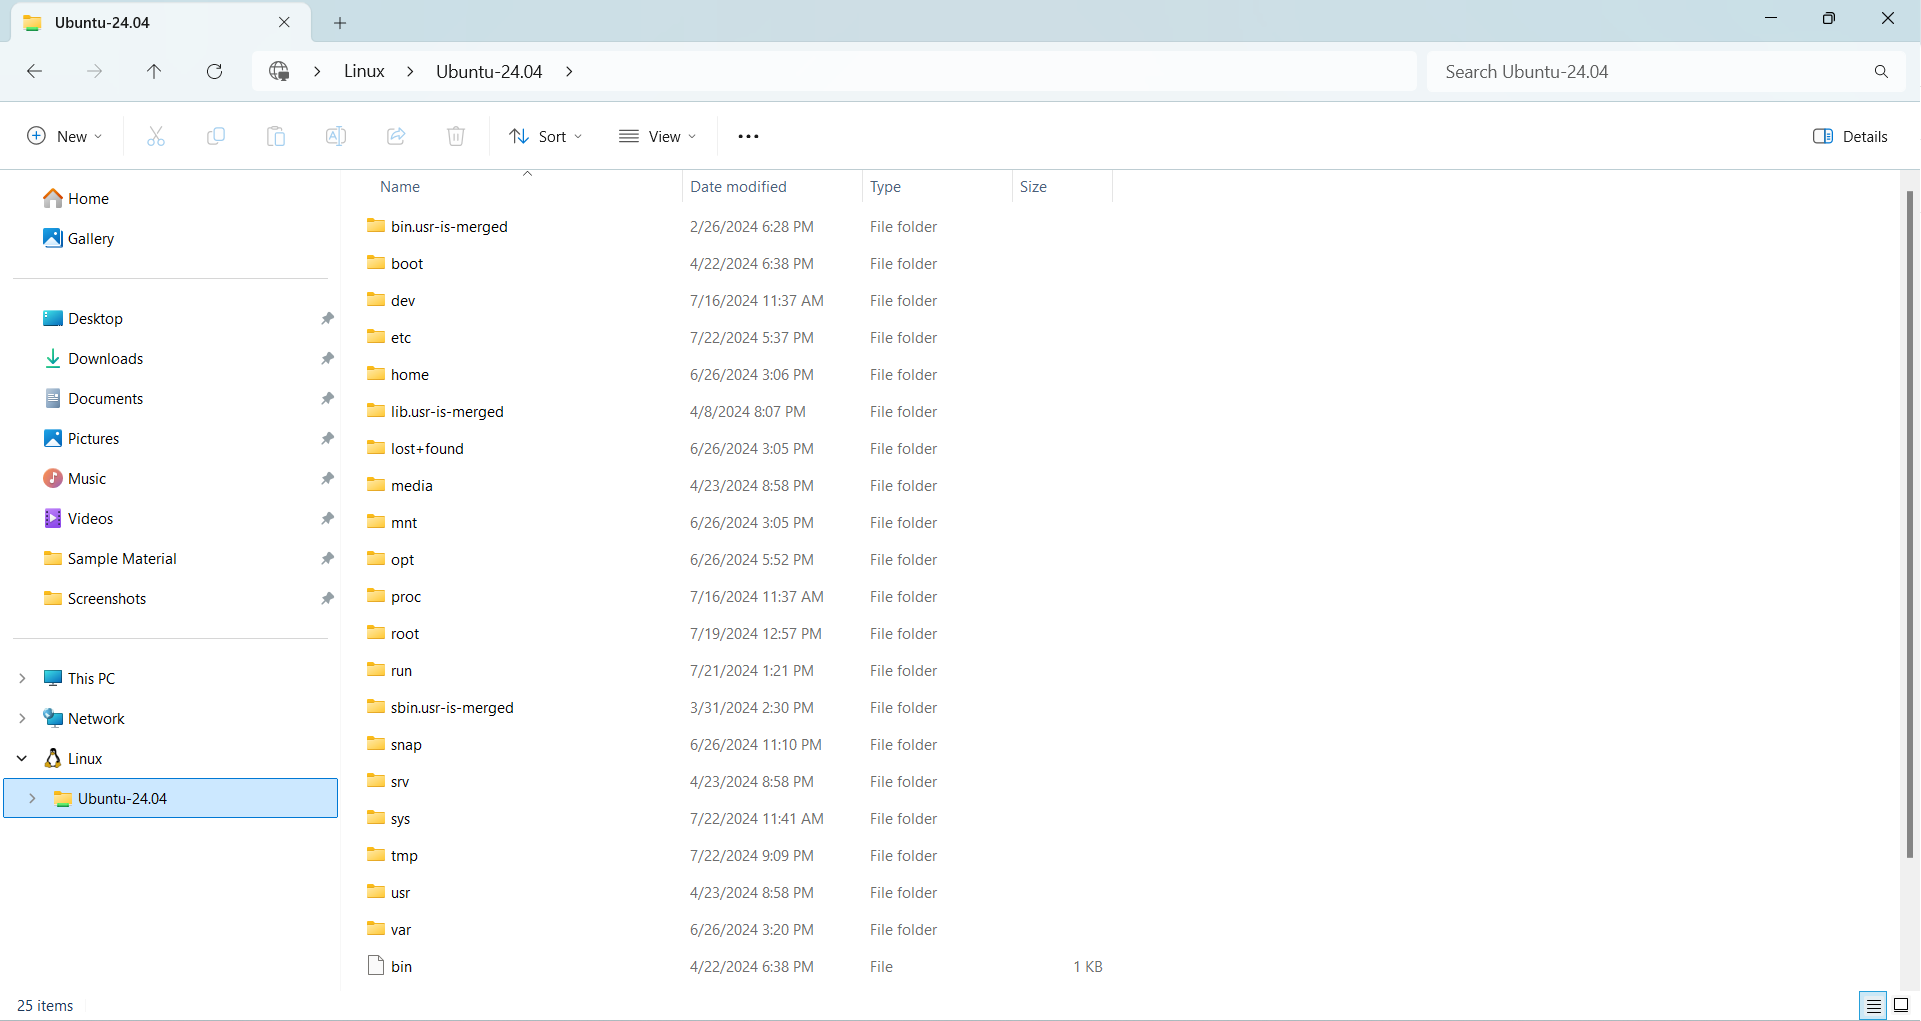The height and width of the screenshot is (1021, 1921).
Task: Click the vertical scrollbar of file list
Action: pos(1909,524)
